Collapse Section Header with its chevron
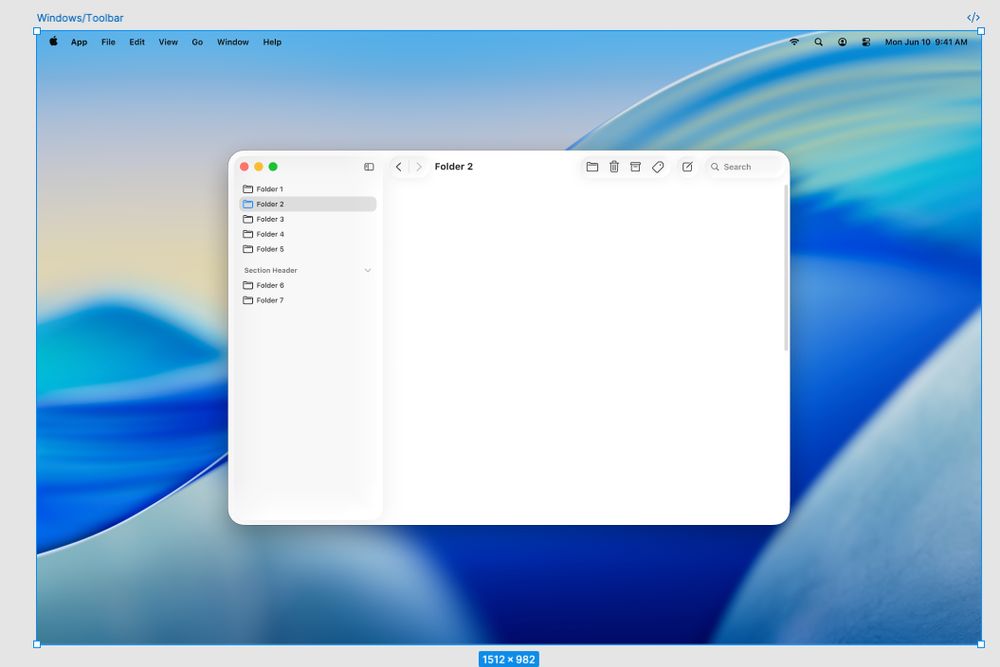This screenshot has width=1000, height=667. pos(367,270)
